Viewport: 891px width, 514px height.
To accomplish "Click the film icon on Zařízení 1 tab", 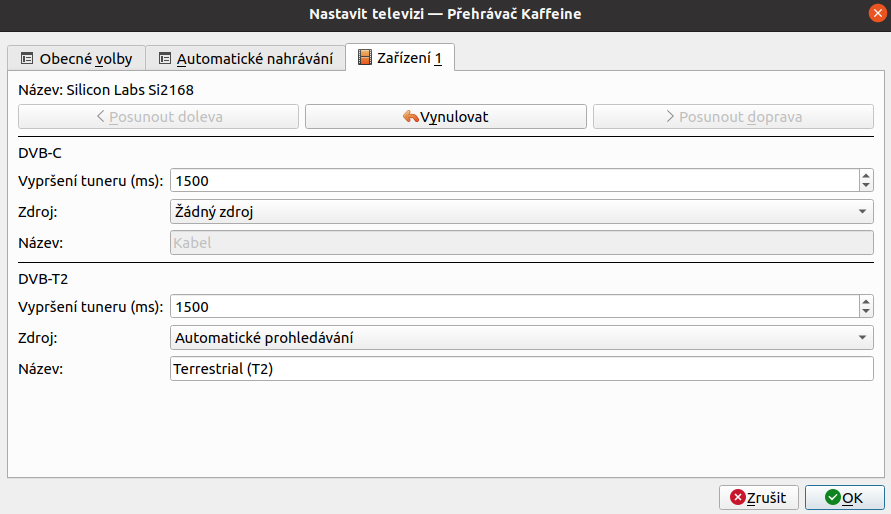I will click(x=365, y=57).
